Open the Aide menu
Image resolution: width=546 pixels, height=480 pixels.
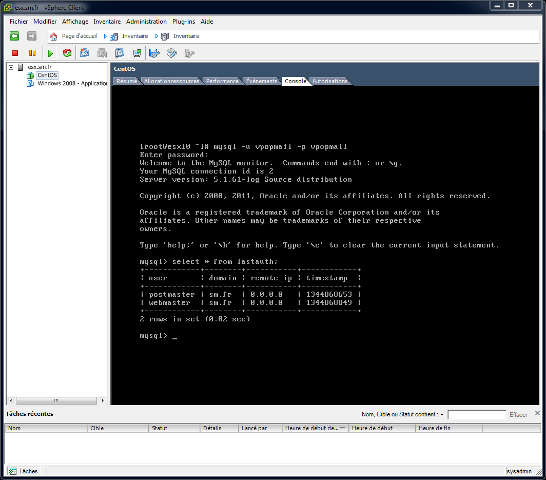206,22
